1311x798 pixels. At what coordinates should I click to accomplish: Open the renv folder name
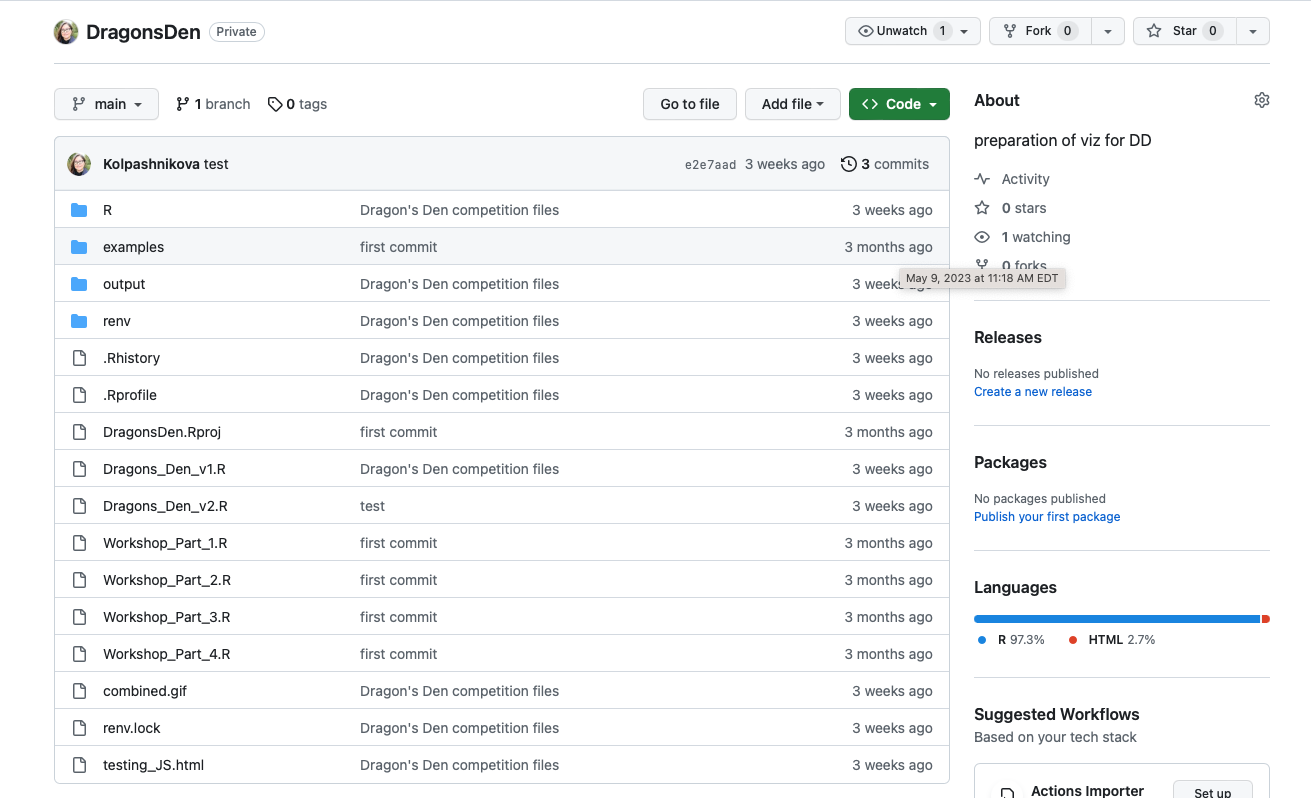tap(117, 321)
